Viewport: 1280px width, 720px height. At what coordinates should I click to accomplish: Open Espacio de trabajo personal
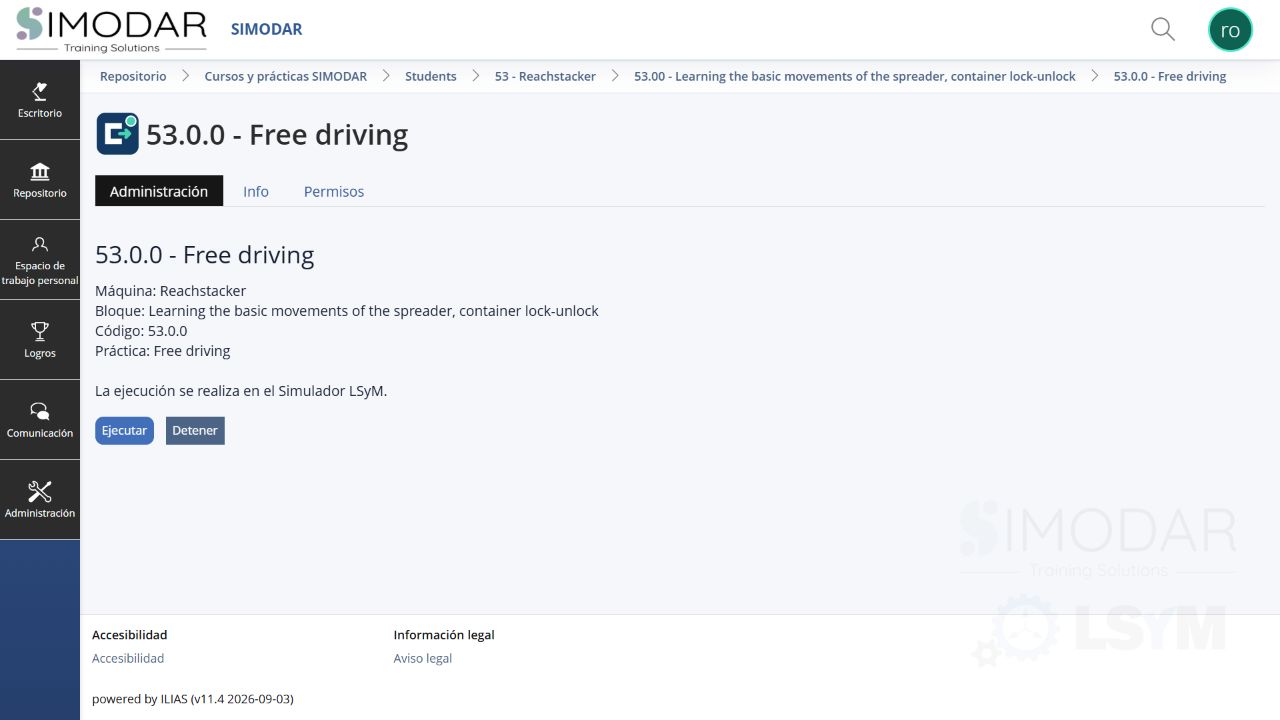pos(40,260)
